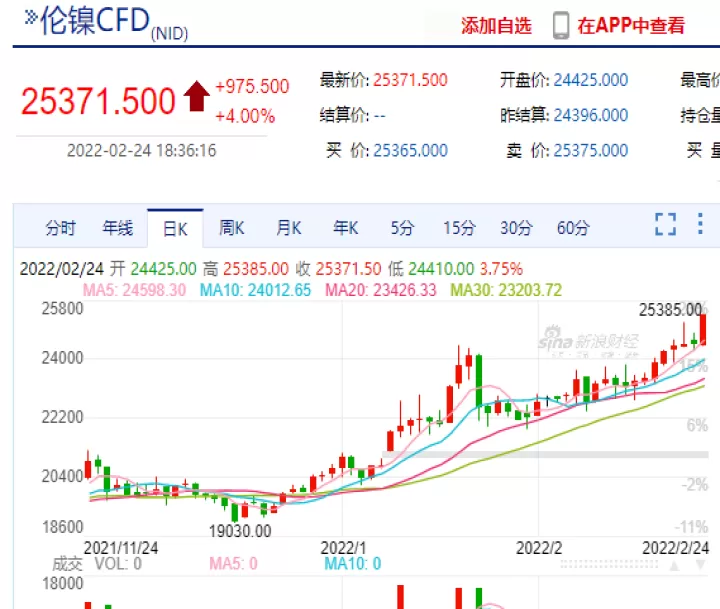Click the +4.00% change percentage

pos(245,116)
